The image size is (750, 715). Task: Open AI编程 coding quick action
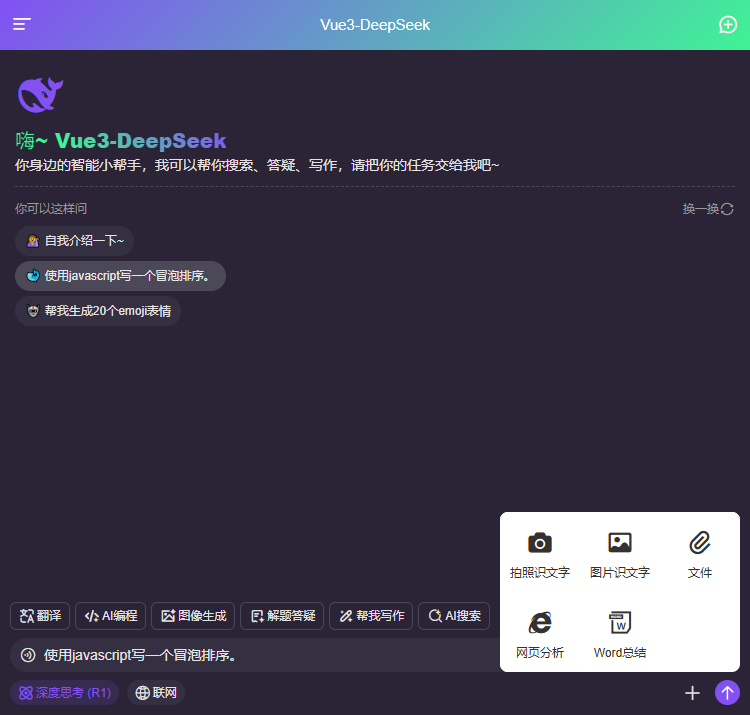click(112, 616)
